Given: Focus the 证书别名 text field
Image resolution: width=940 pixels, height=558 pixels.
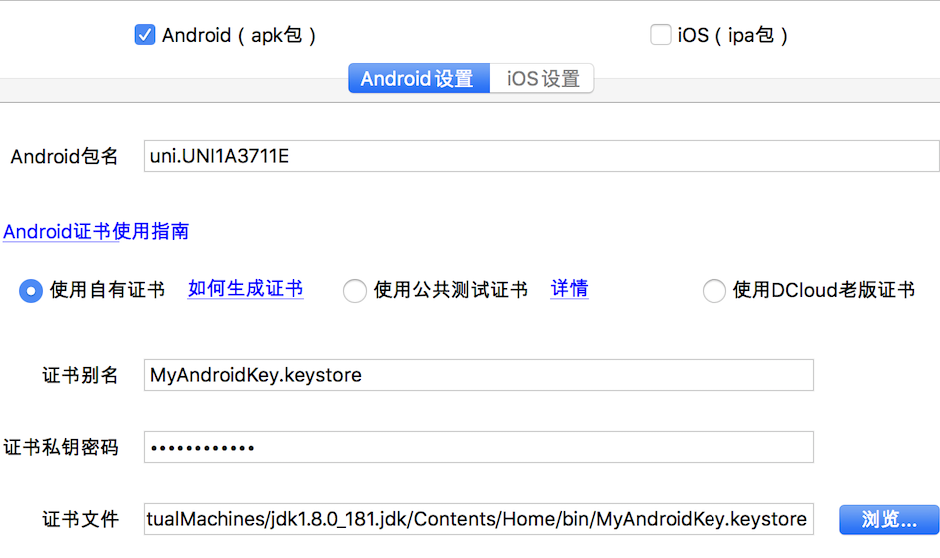Looking at the screenshot, I should (478, 375).
